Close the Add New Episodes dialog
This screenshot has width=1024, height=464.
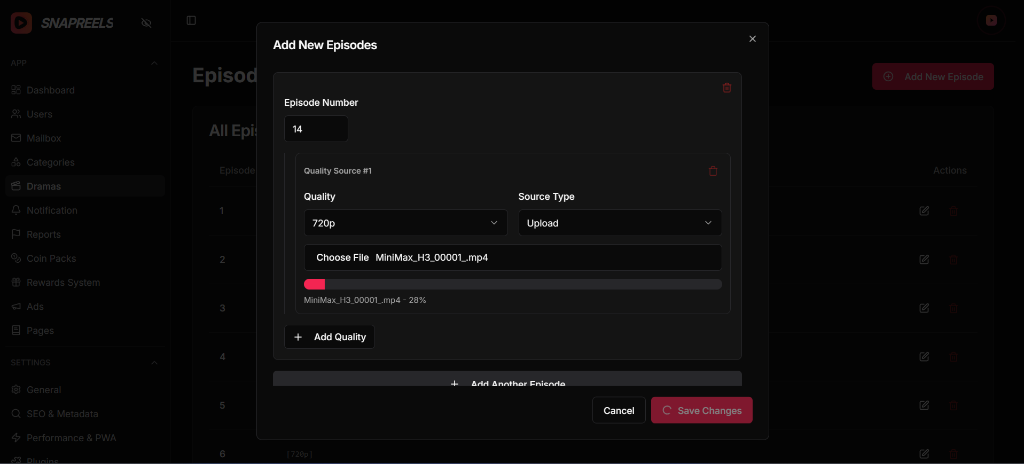(x=752, y=39)
